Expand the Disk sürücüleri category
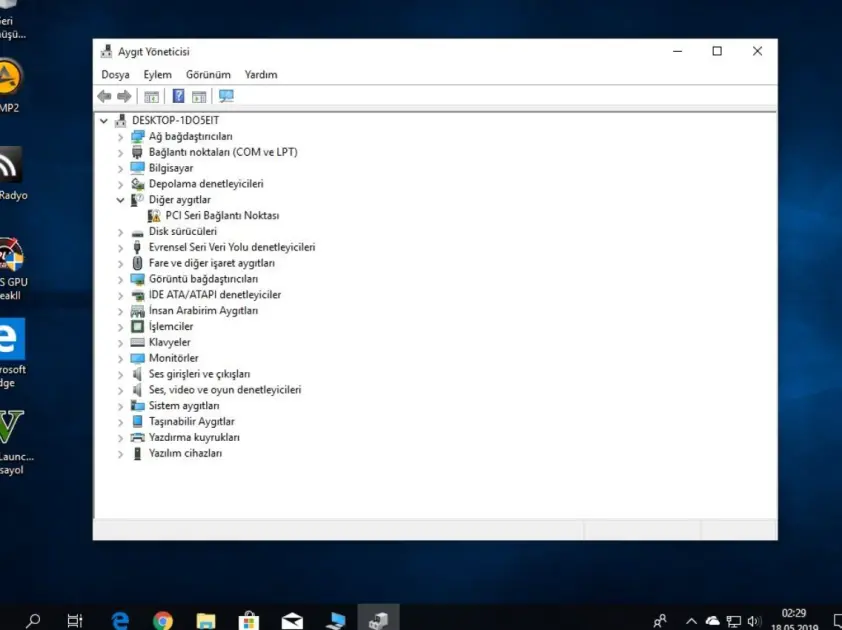 coord(121,231)
